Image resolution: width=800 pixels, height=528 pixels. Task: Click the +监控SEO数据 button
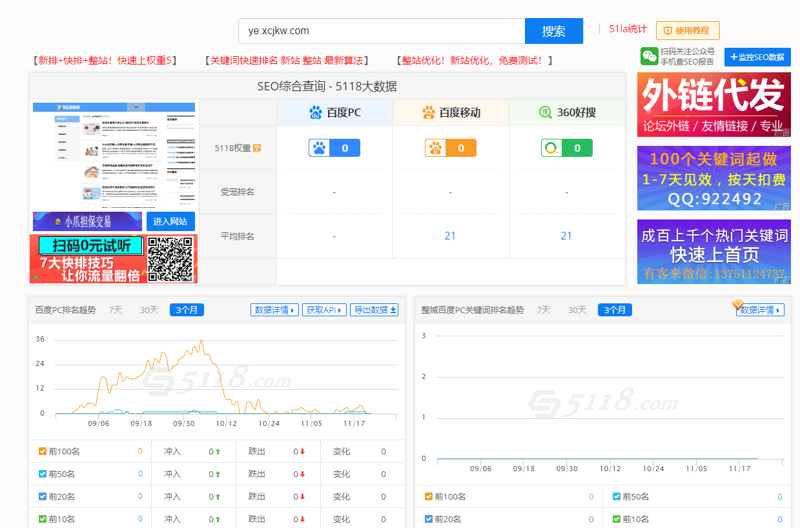757,57
